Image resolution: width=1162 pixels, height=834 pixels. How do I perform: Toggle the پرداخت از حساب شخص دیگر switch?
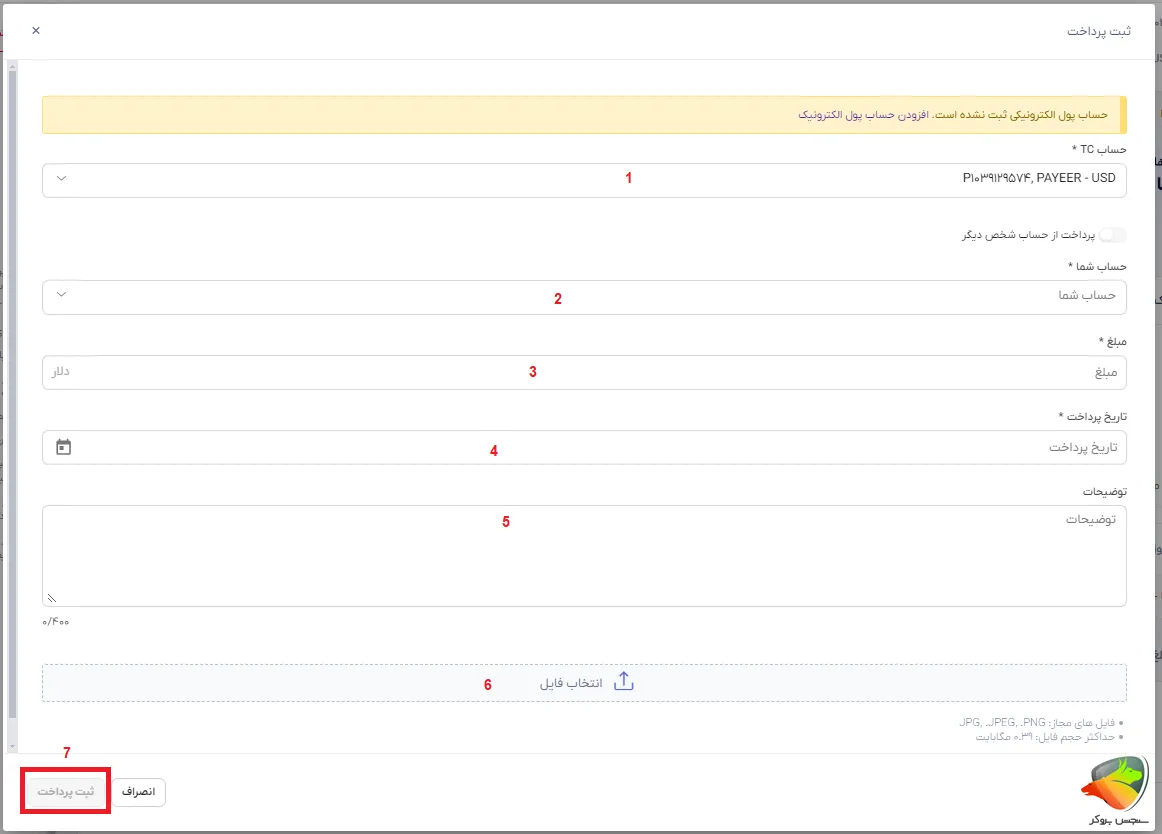click(x=1112, y=235)
